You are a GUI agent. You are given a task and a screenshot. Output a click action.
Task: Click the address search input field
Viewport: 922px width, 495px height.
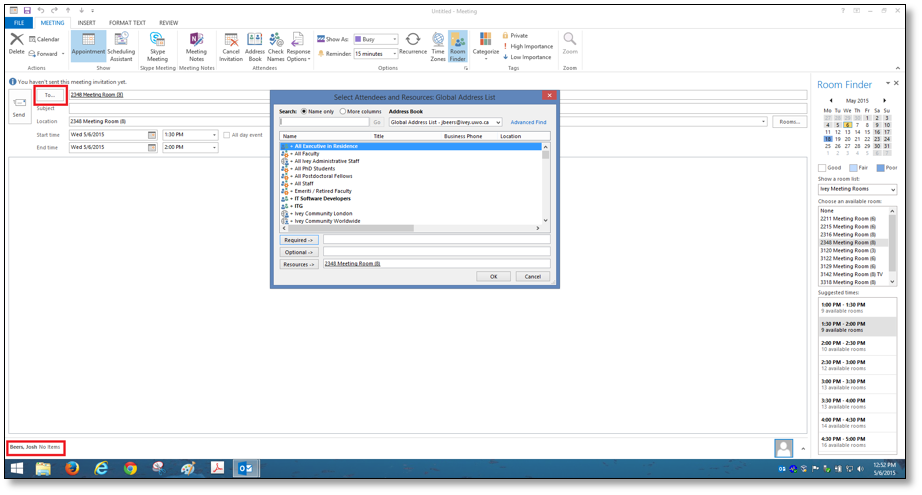[325, 122]
